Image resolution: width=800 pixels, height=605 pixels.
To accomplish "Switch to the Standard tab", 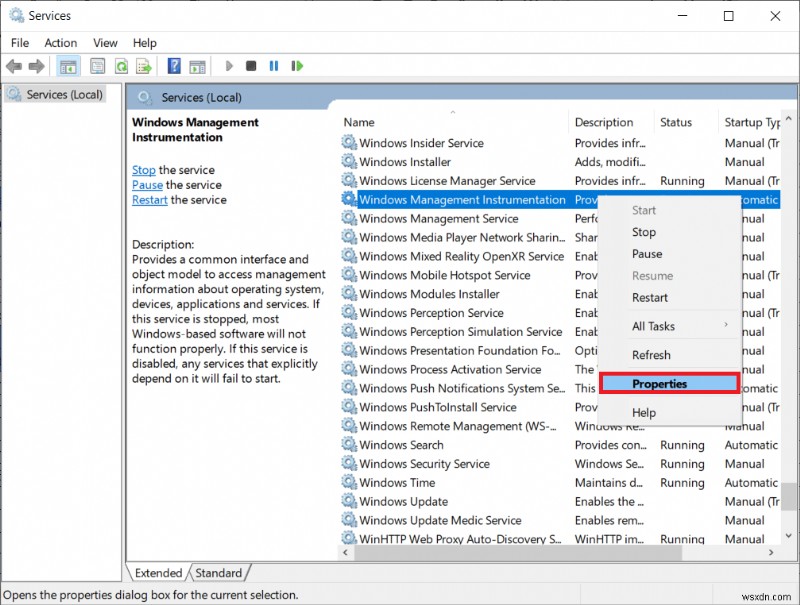I will [219, 572].
